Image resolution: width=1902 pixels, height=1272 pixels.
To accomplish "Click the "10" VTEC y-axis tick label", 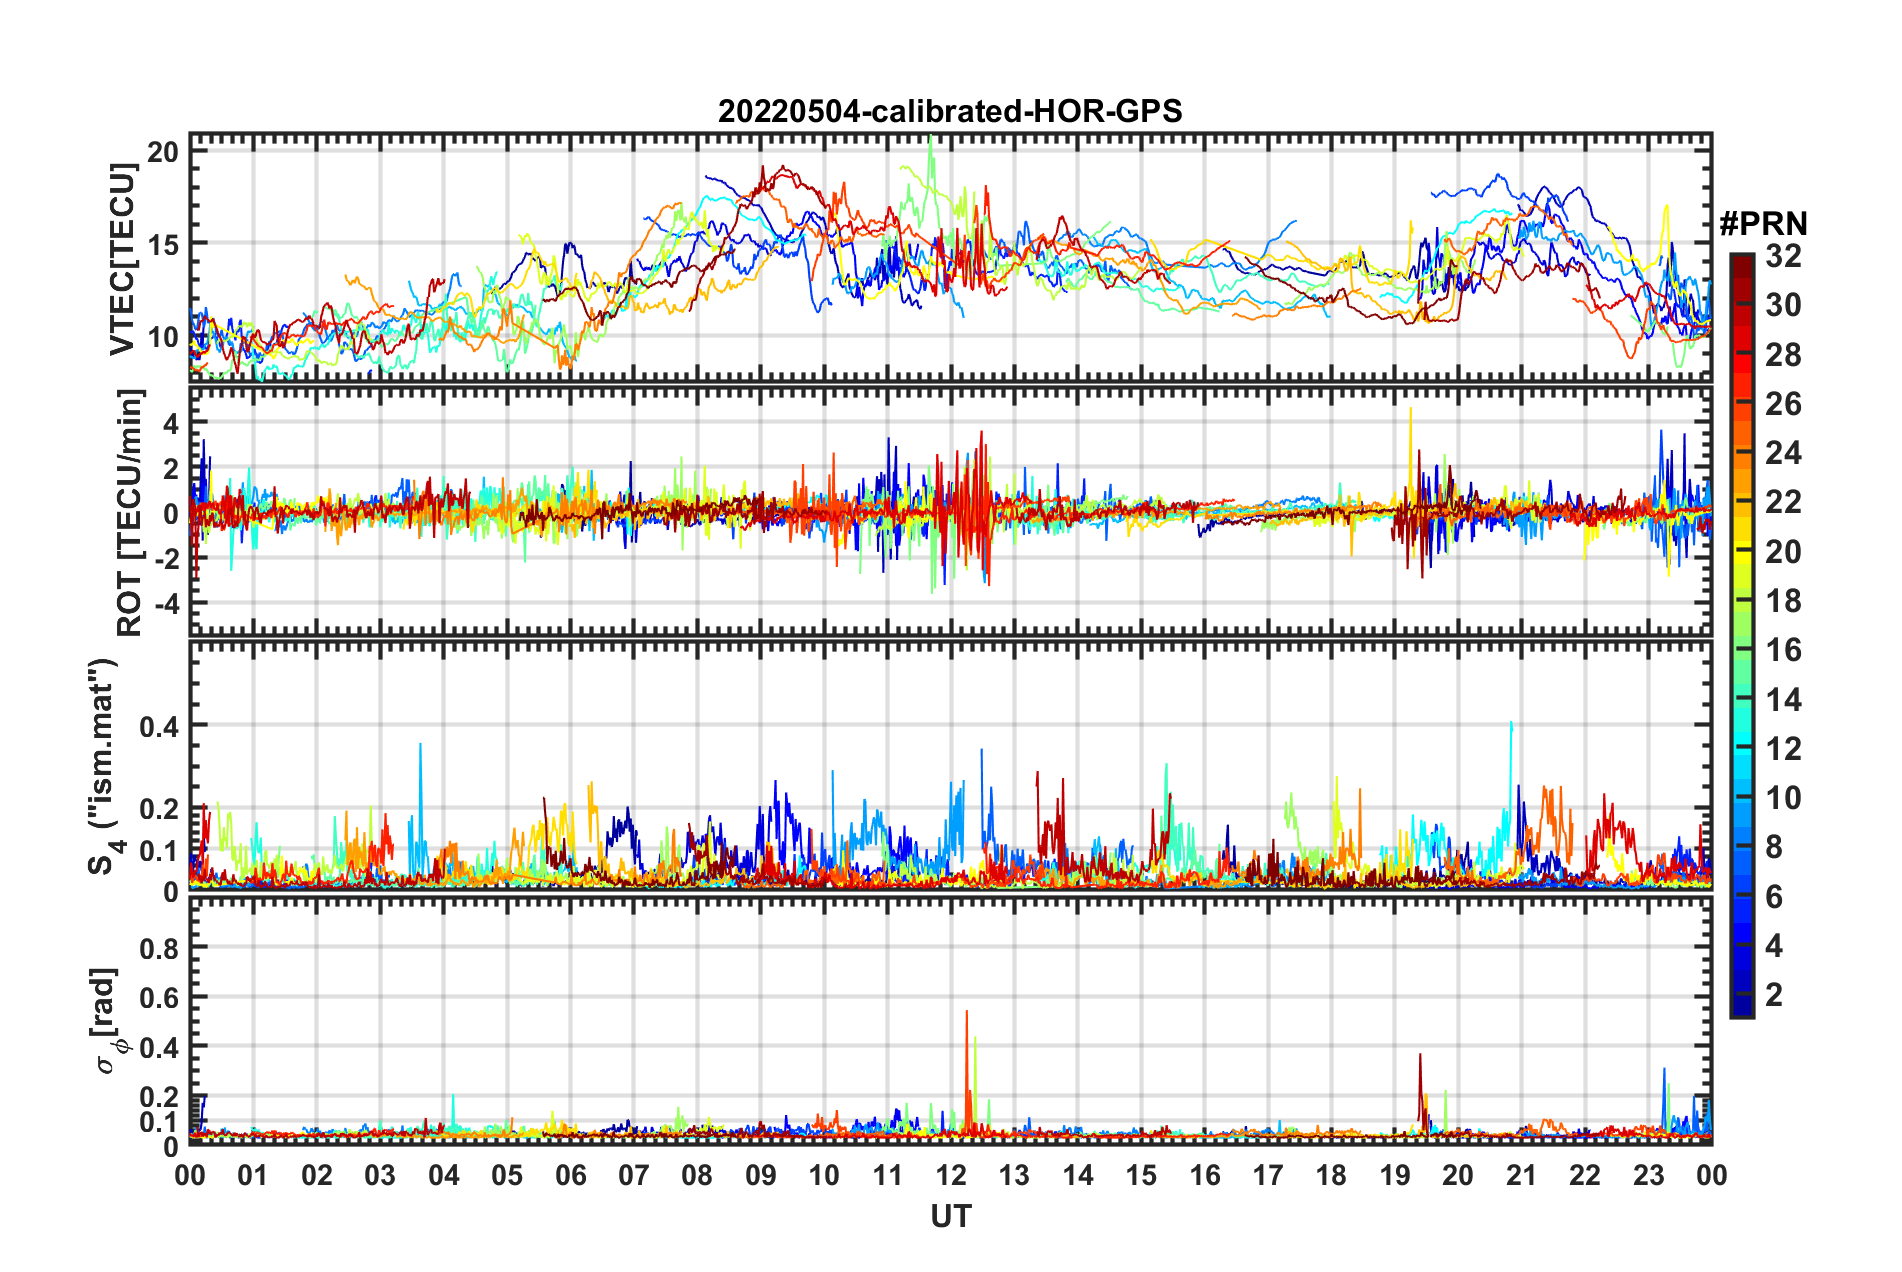I will pos(163,337).
